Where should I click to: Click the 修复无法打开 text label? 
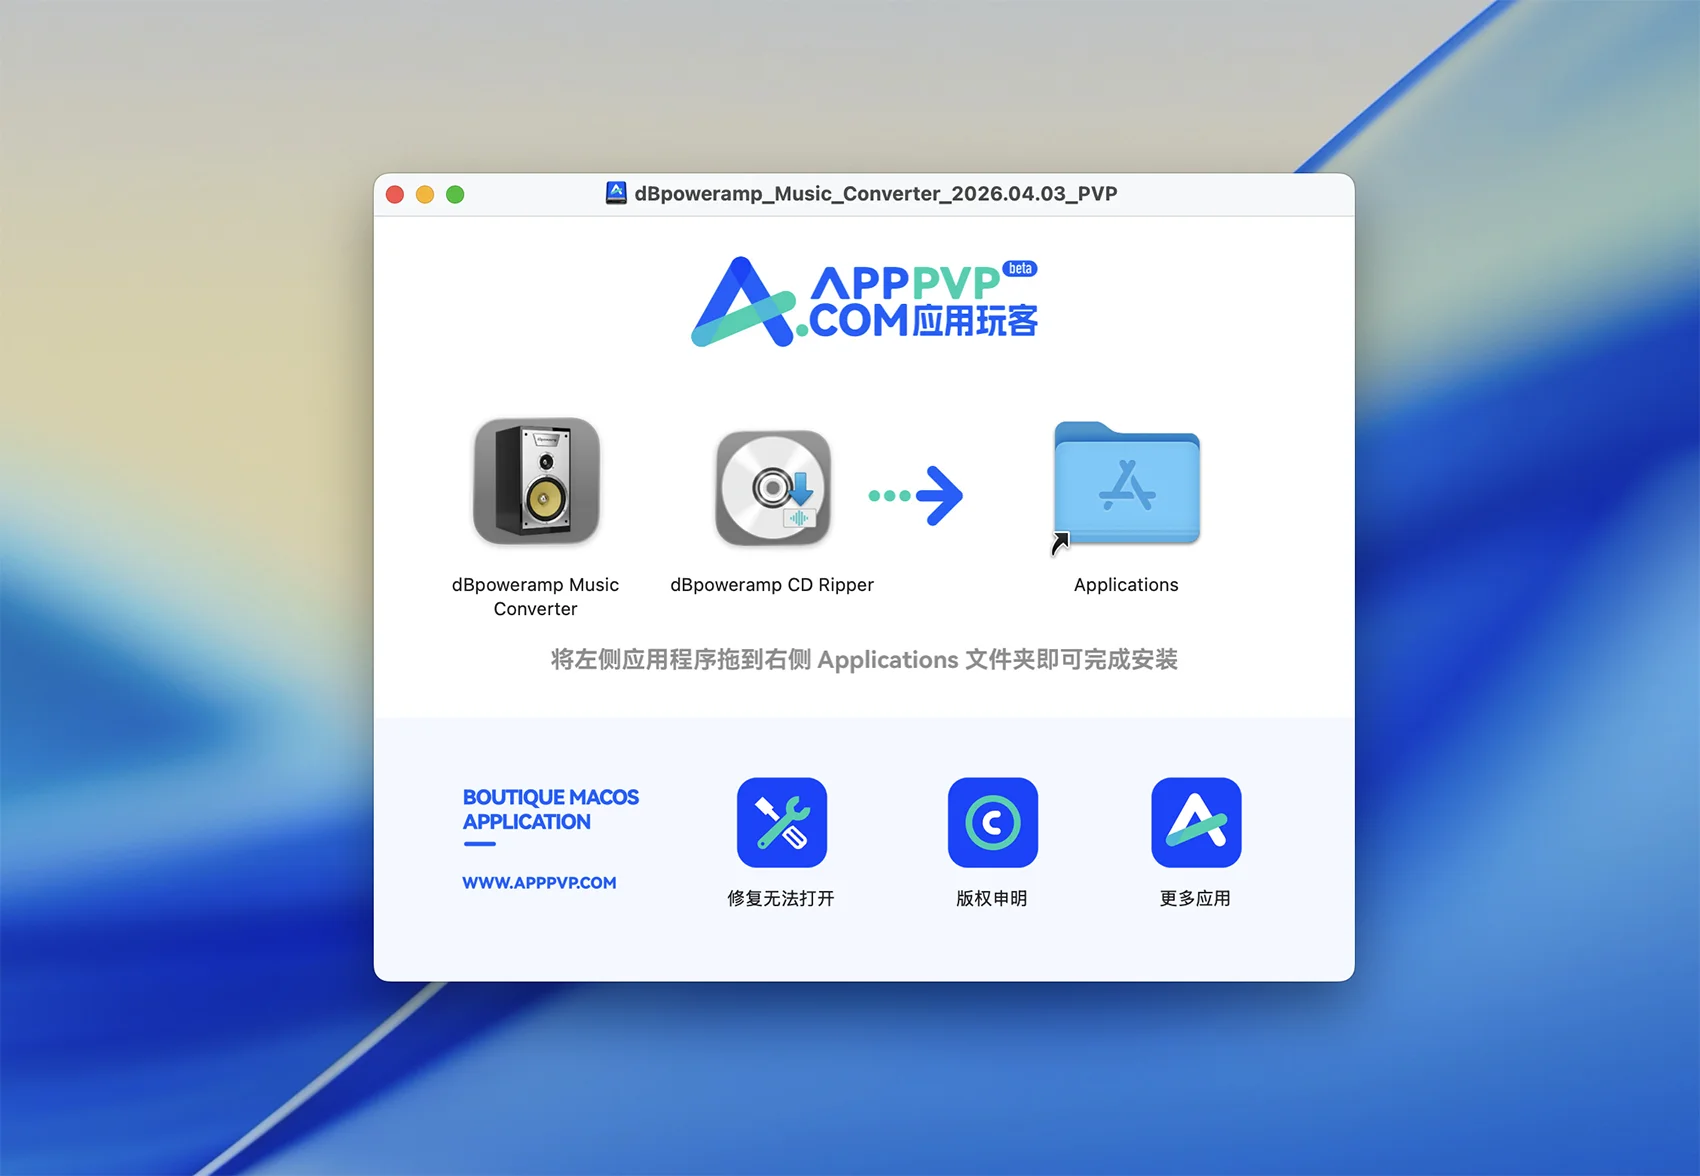(x=781, y=898)
